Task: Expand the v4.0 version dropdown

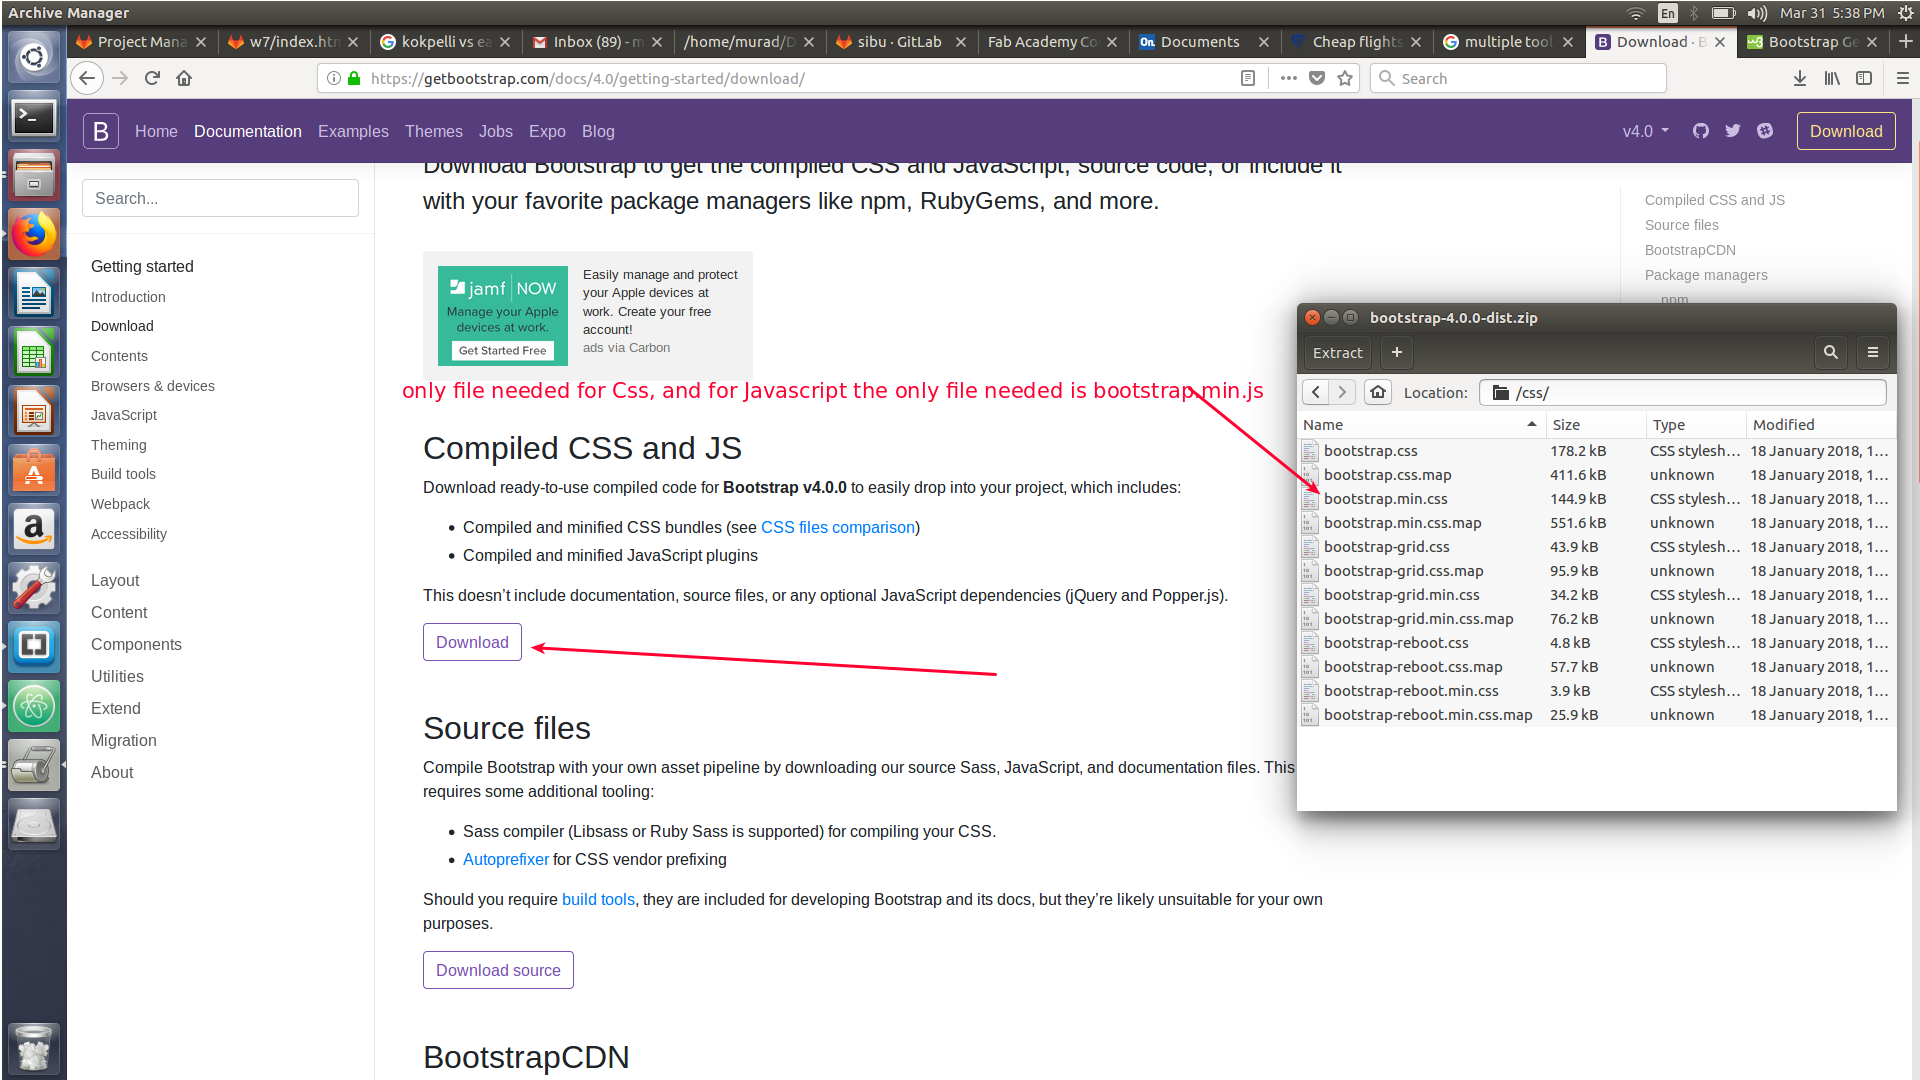Action: point(1645,131)
